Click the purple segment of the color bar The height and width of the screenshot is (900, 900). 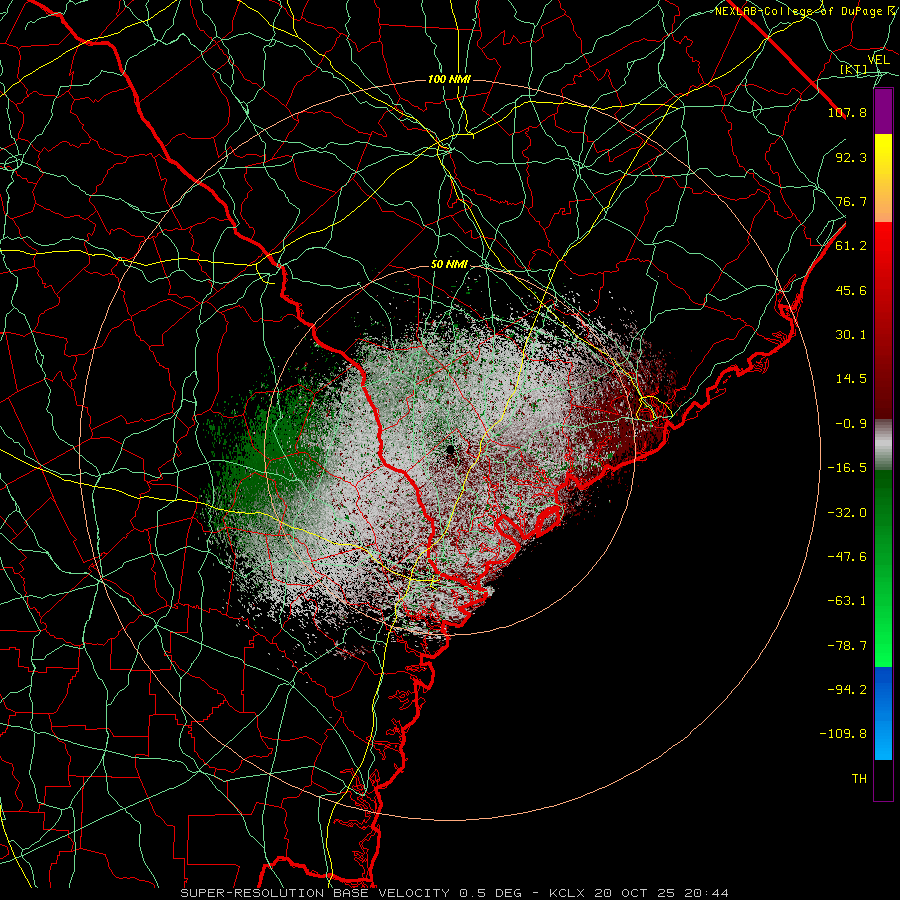[883, 112]
